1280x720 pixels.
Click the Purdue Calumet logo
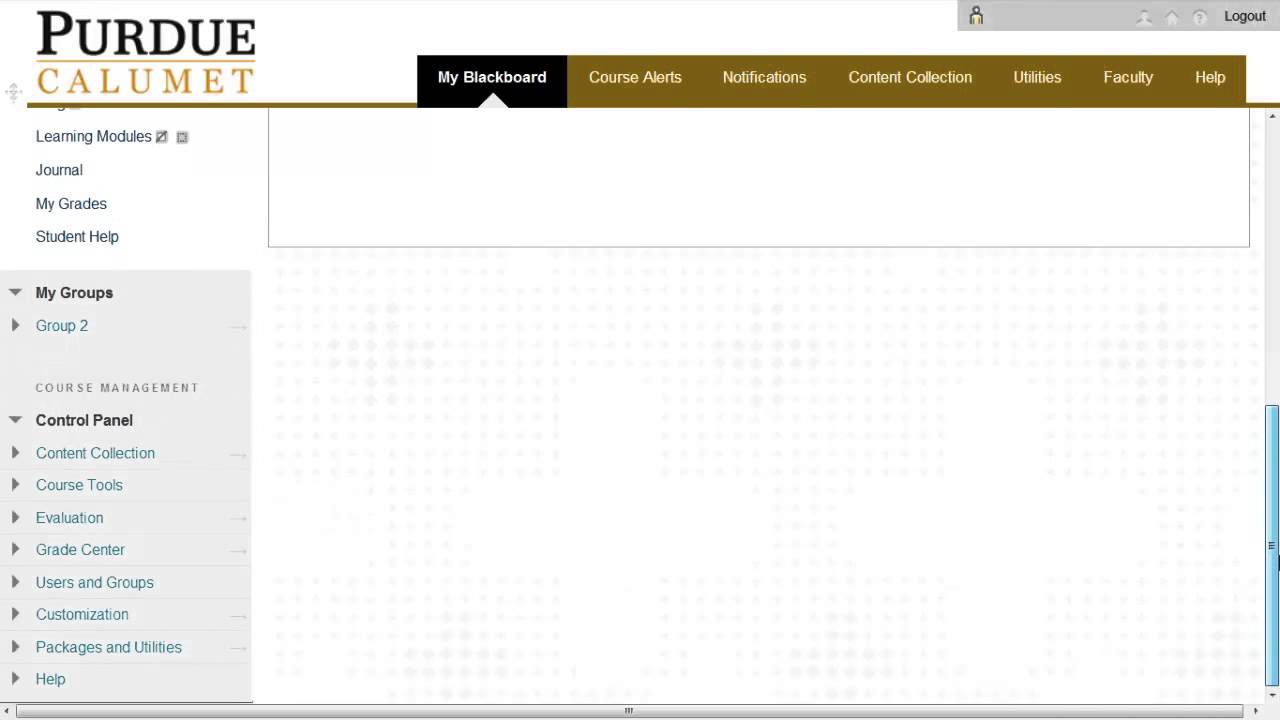pos(145,53)
